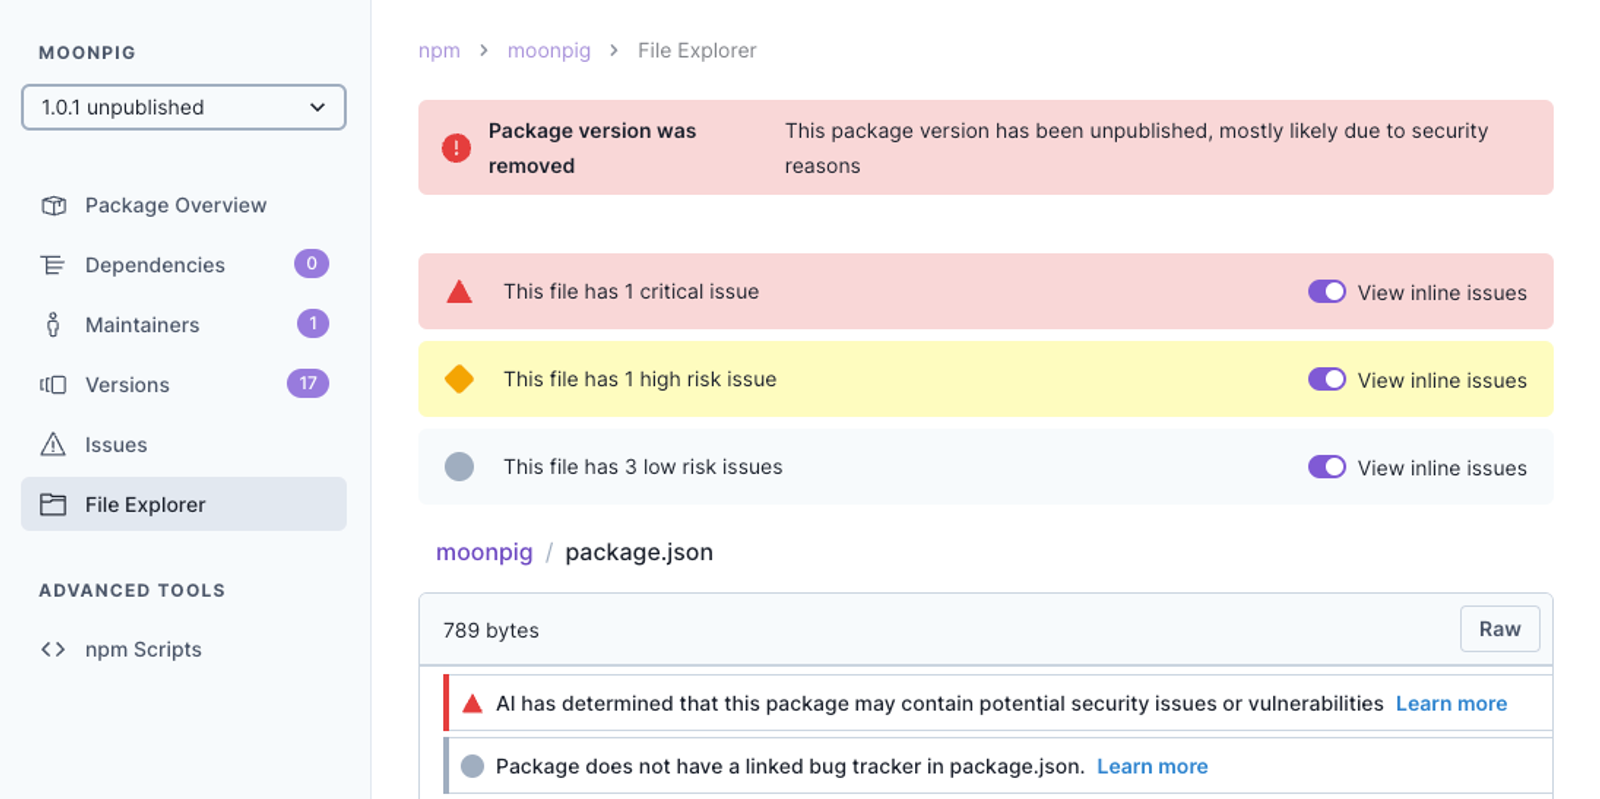The image size is (1600, 799).
Task: Click moonpig folder link in file path
Action: coord(484,552)
